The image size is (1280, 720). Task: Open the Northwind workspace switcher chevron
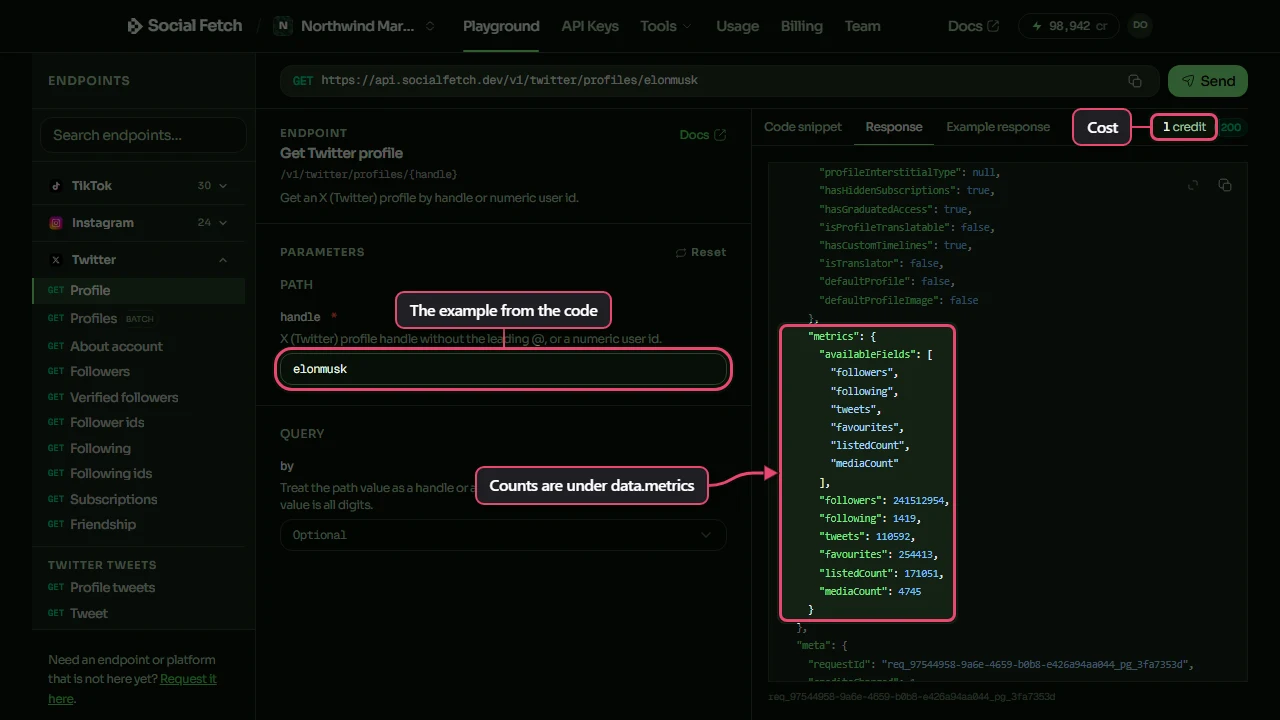(x=430, y=26)
